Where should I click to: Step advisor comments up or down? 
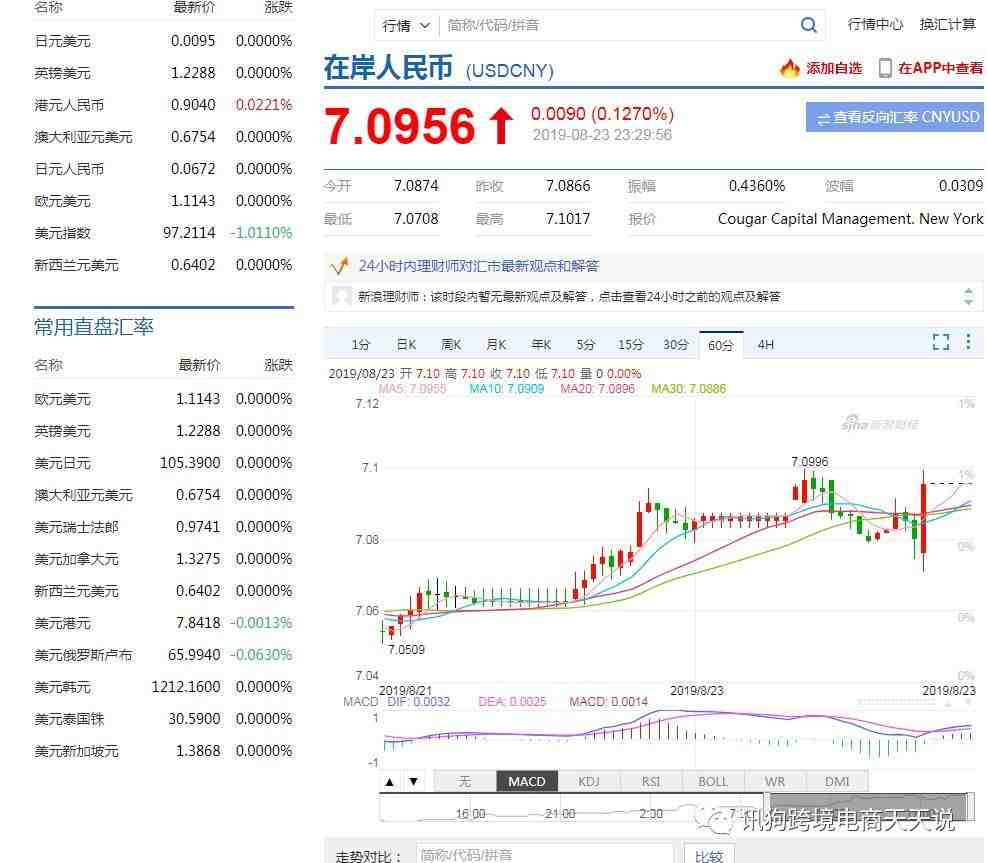pyautogui.click(x=968, y=296)
